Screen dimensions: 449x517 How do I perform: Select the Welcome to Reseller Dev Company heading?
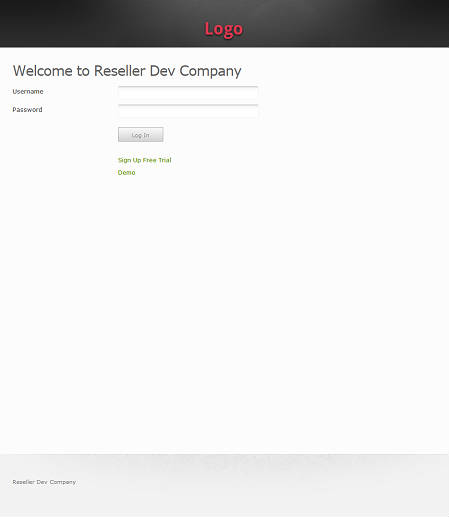pyautogui.click(x=127, y=71)
